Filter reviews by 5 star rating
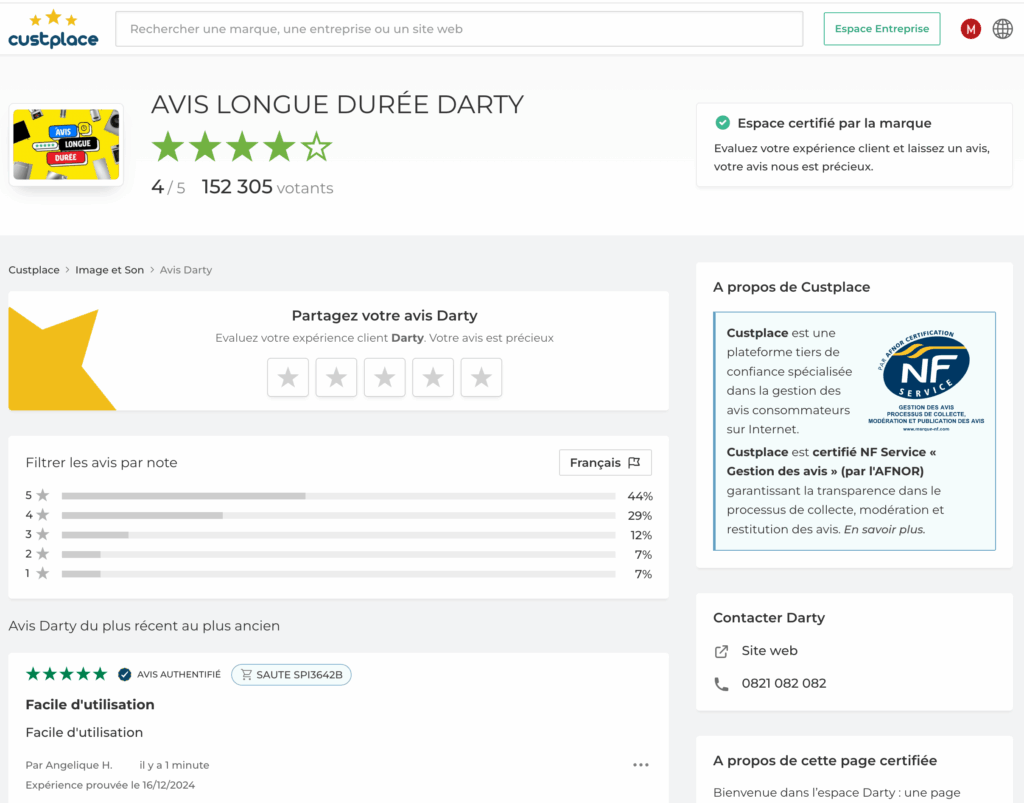The image size is (1024, 803). point(337,496)
